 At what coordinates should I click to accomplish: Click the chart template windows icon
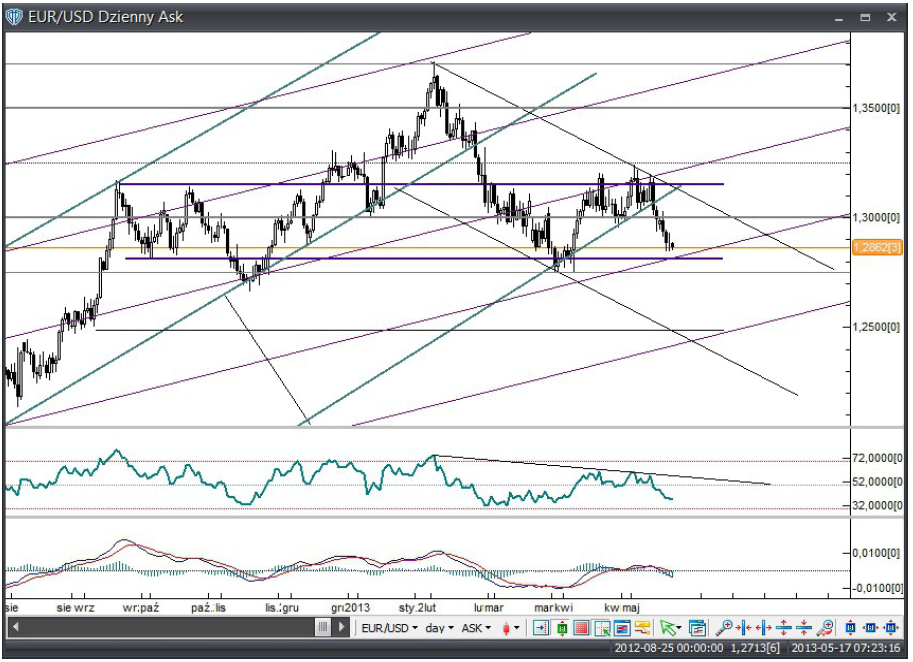coord(698,628)
